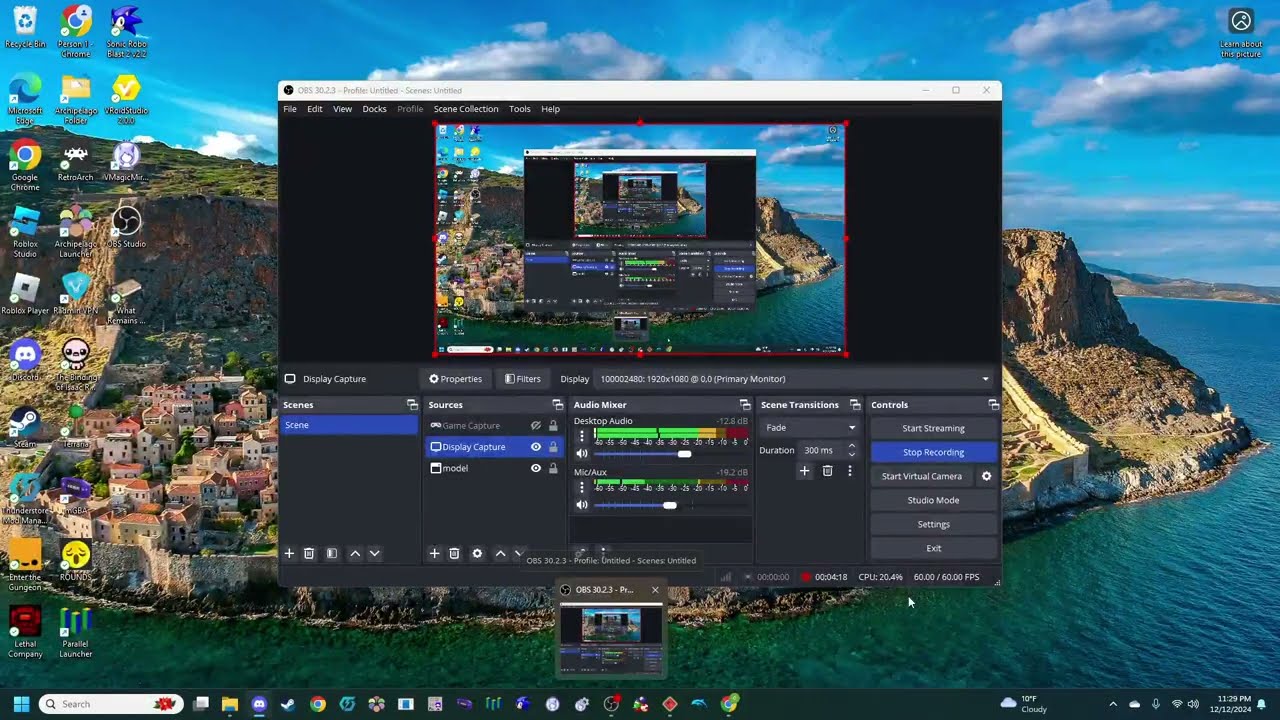Toggle lock on model source

point(553,468)
